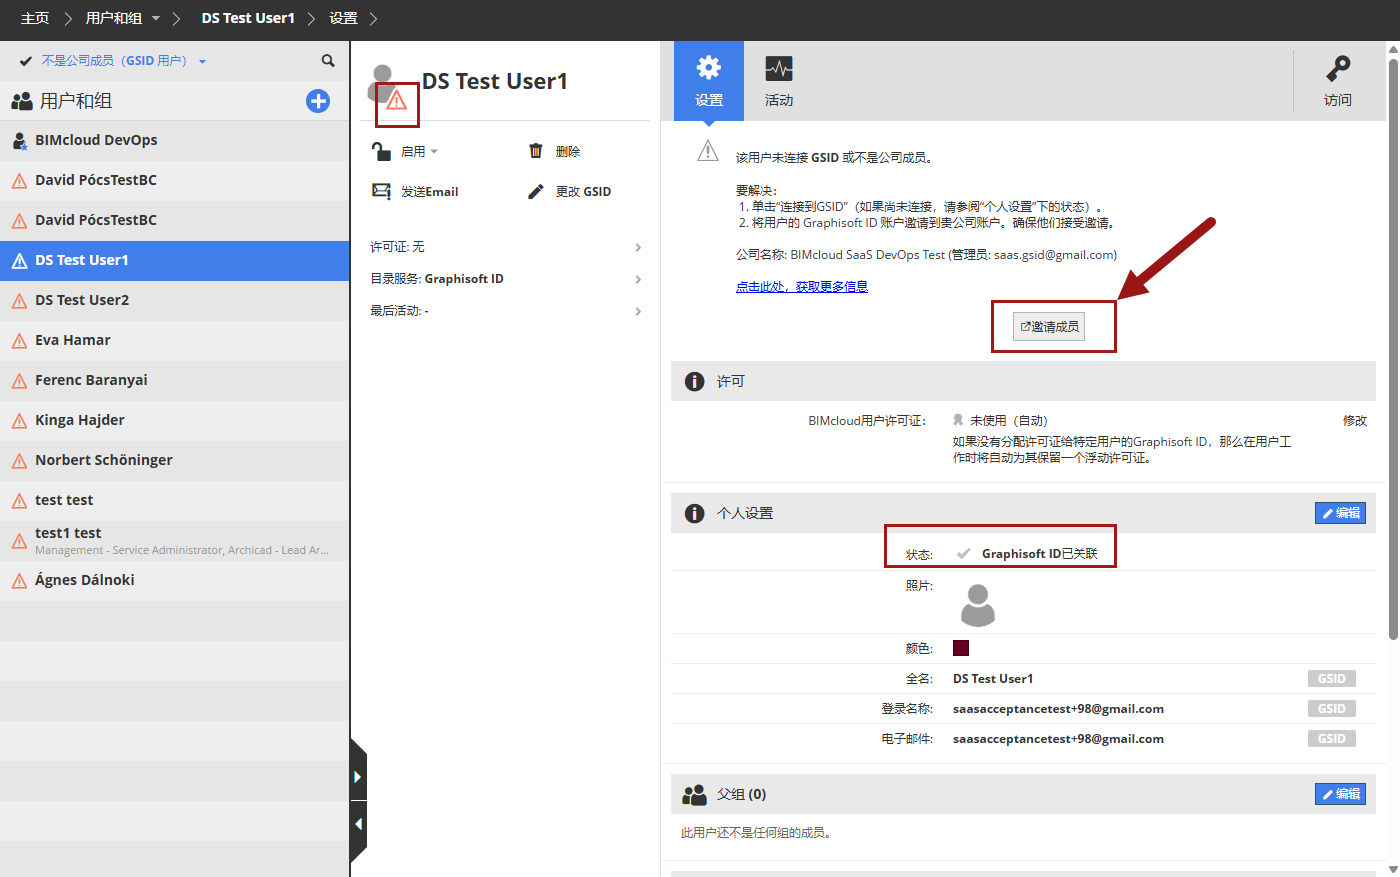Screen dimensions: 1400x877
Task: Select Eva Hamar in the users list
Action: 175,341
